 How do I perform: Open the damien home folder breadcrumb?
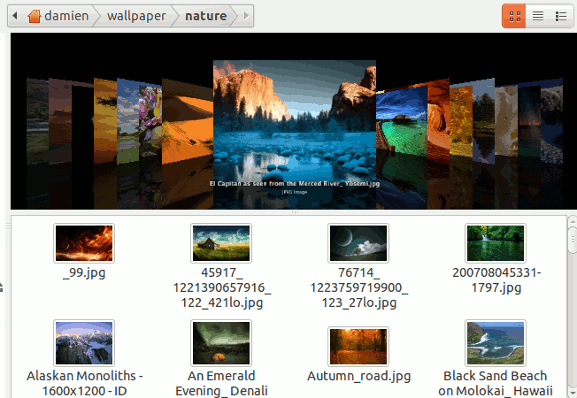pyautogui.click(x=59, y=16)
